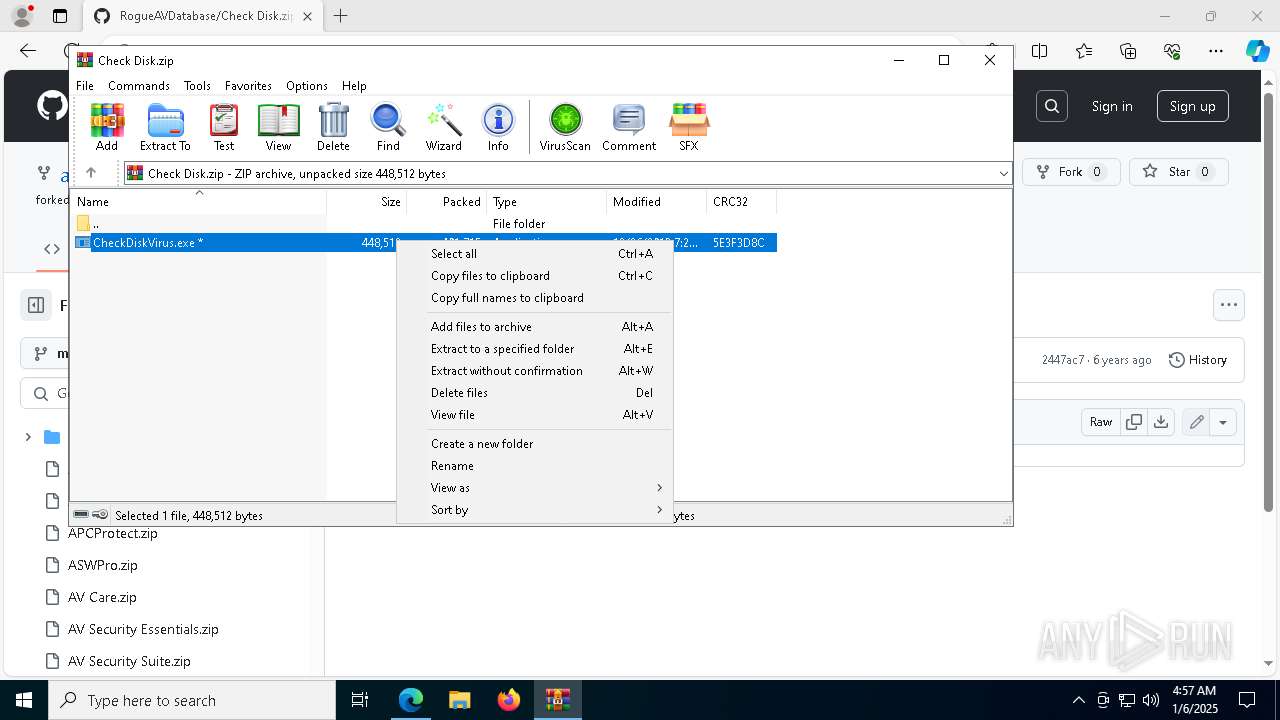This screenshot has width=1280, height=720.
Task: Open browser favorites star icon
Action: coord(1084,51)
